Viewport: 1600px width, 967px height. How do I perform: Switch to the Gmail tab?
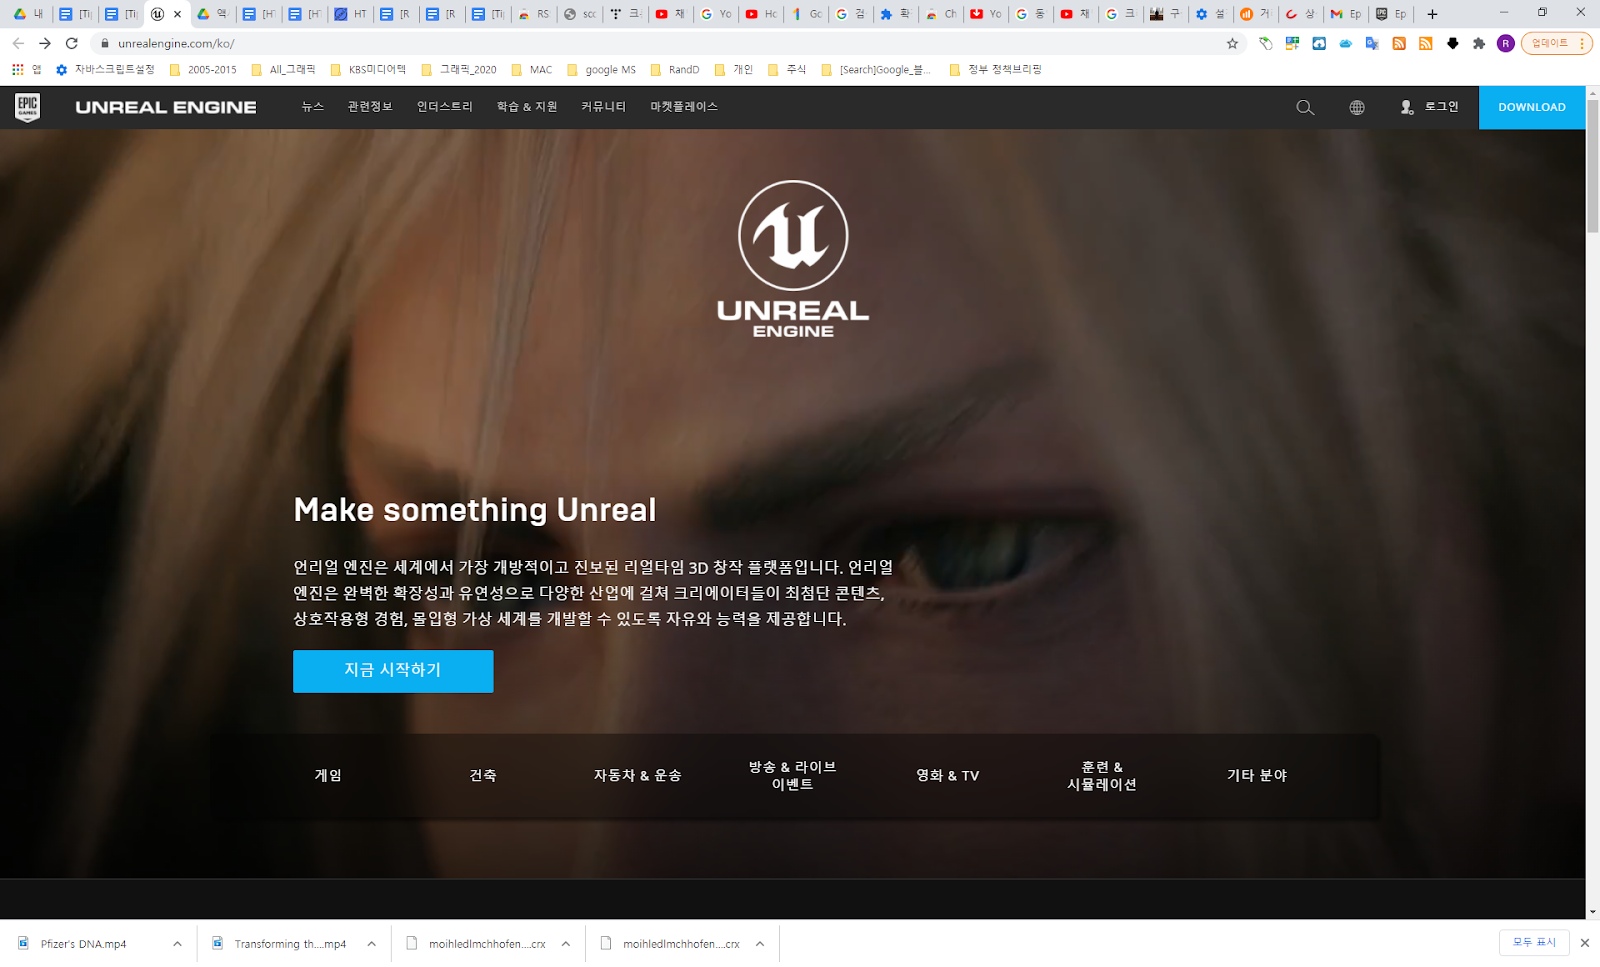tap(1346, 14)
